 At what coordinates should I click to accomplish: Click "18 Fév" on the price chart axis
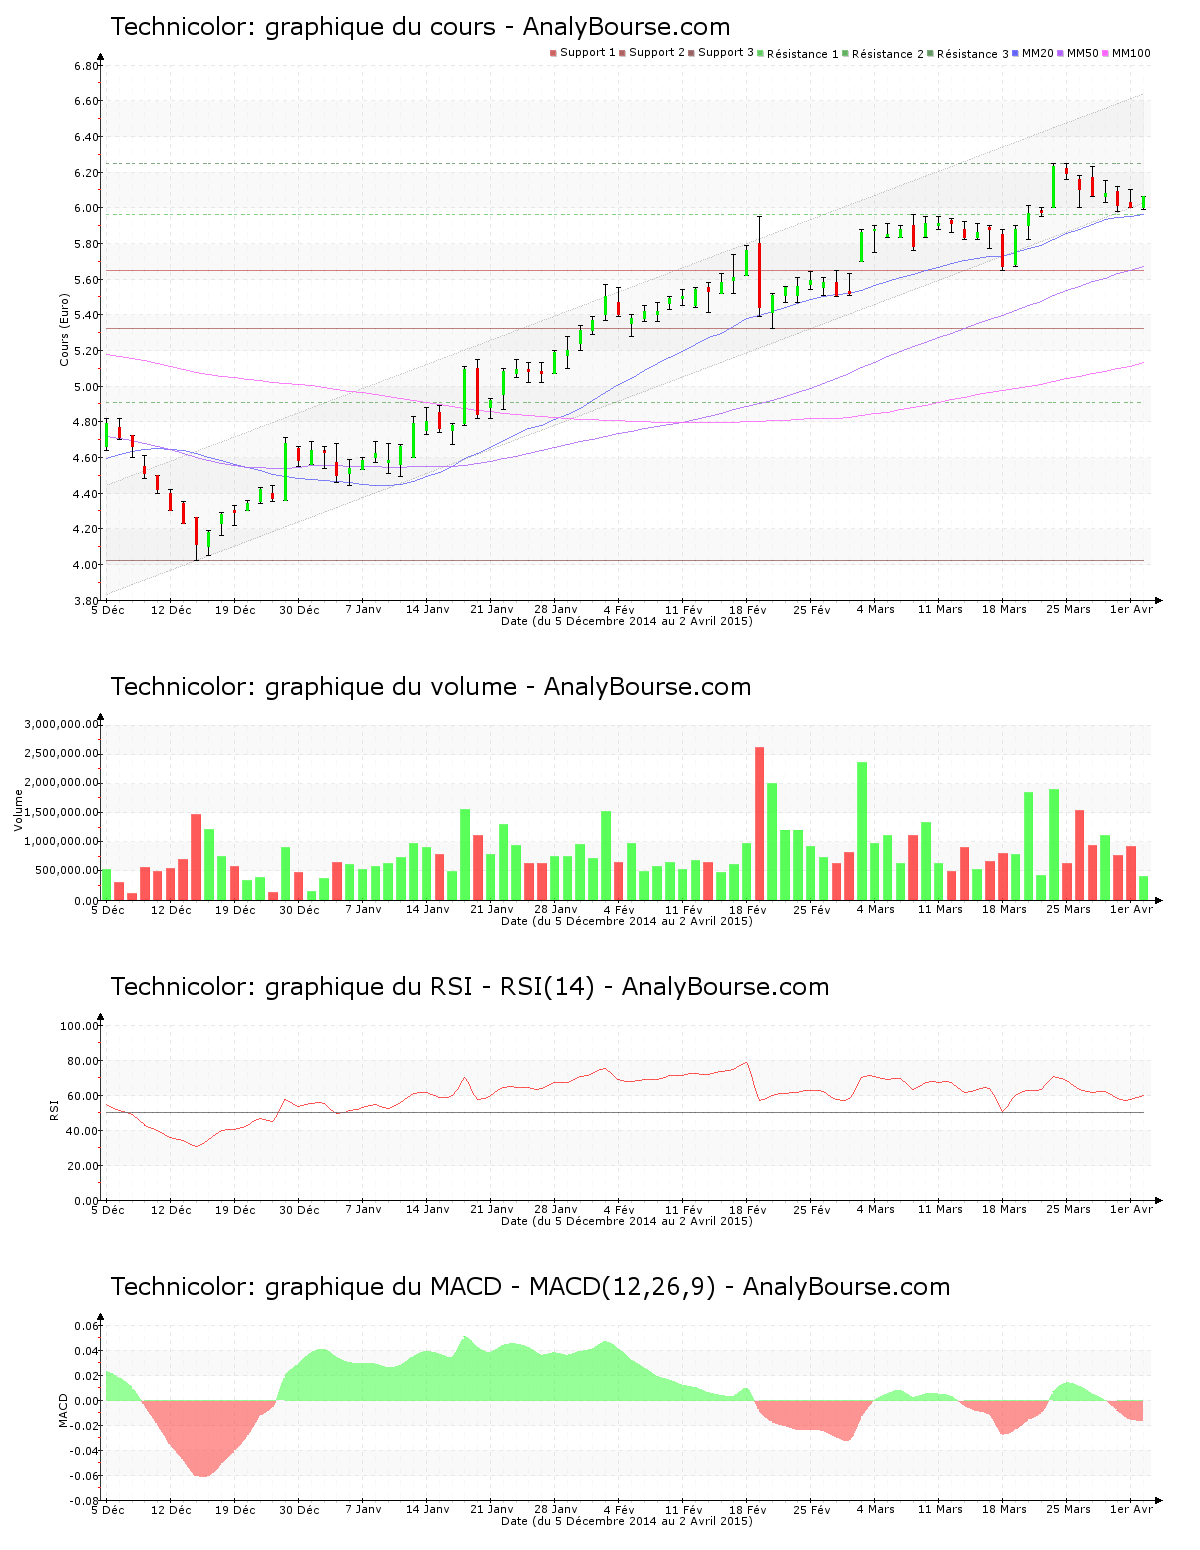(x=747, y=610)
